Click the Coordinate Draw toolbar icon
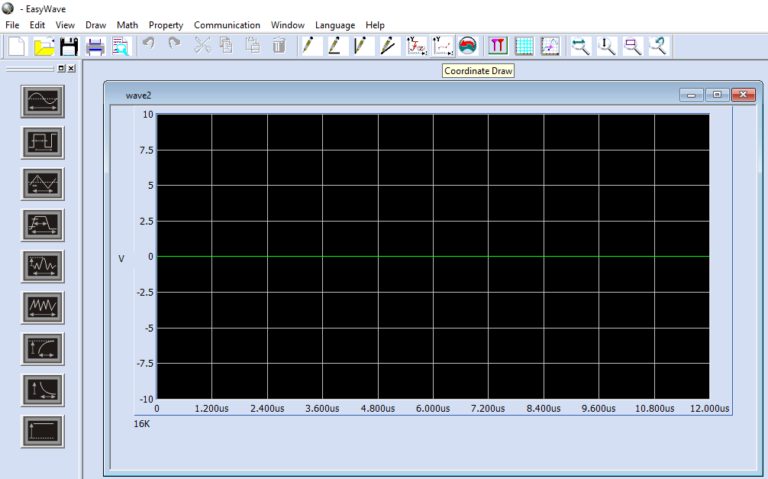 coord(442,45)
